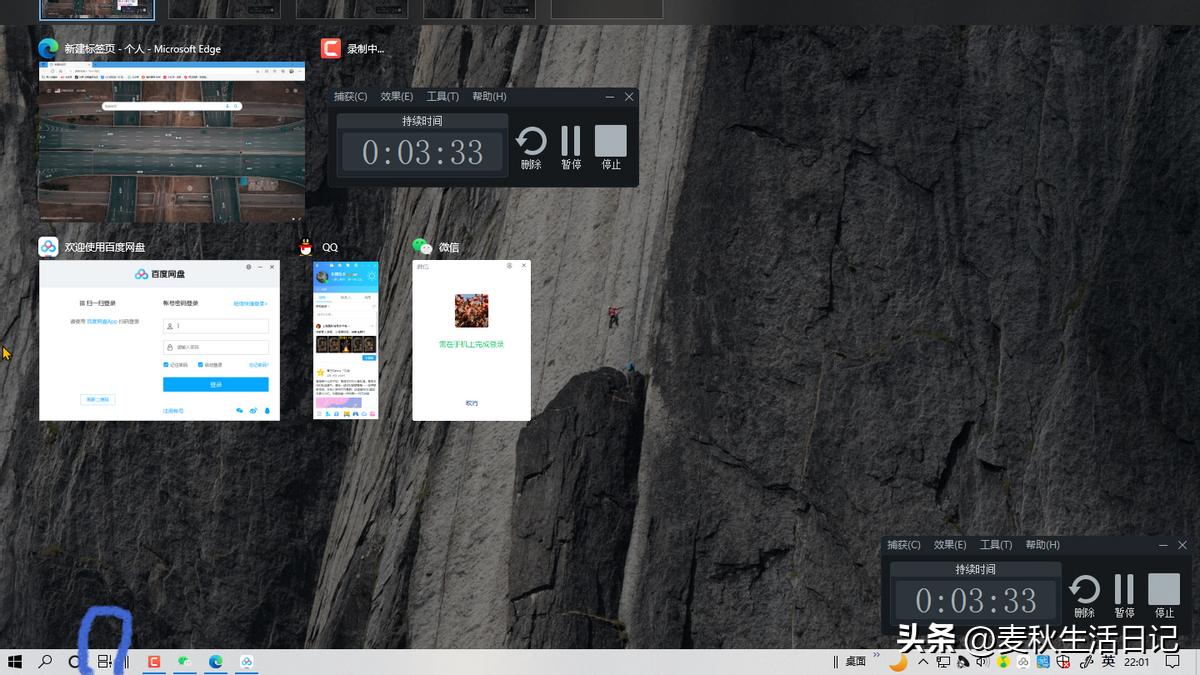
Task: Click 忘记密码 link in Baidu Netdisk
Action: (x=259, y=364)
